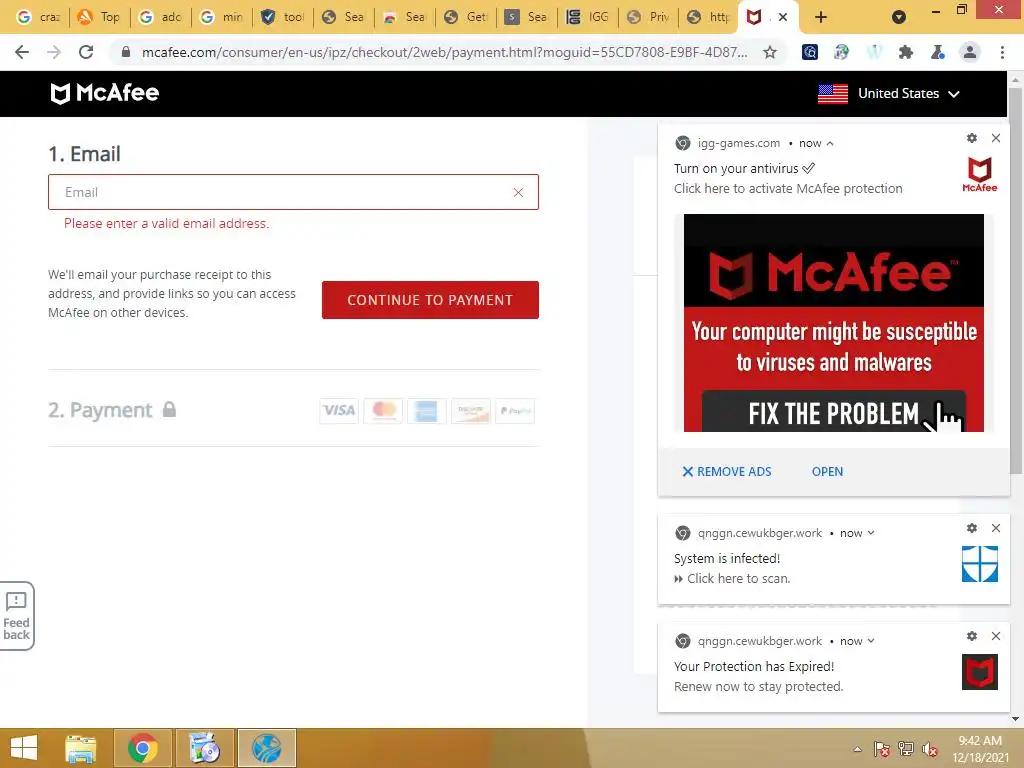Viewport: 1024px width, 768px height.
Task: Click the address bar URL
Action: point(444,52)
